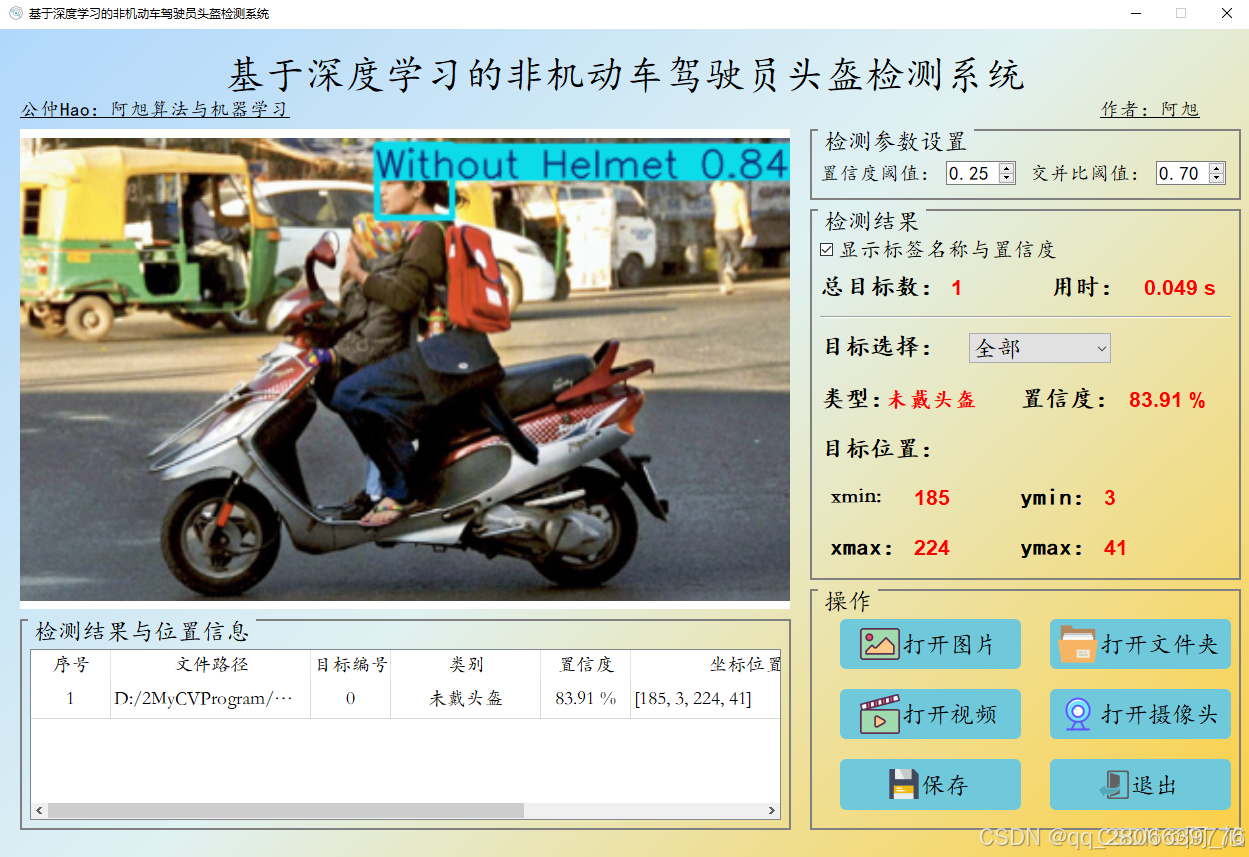The width and height of the screenshot is (1249, 857).
Task: Select table cell 未戴头盔 in 类别 column
Action: click(466, 698)
